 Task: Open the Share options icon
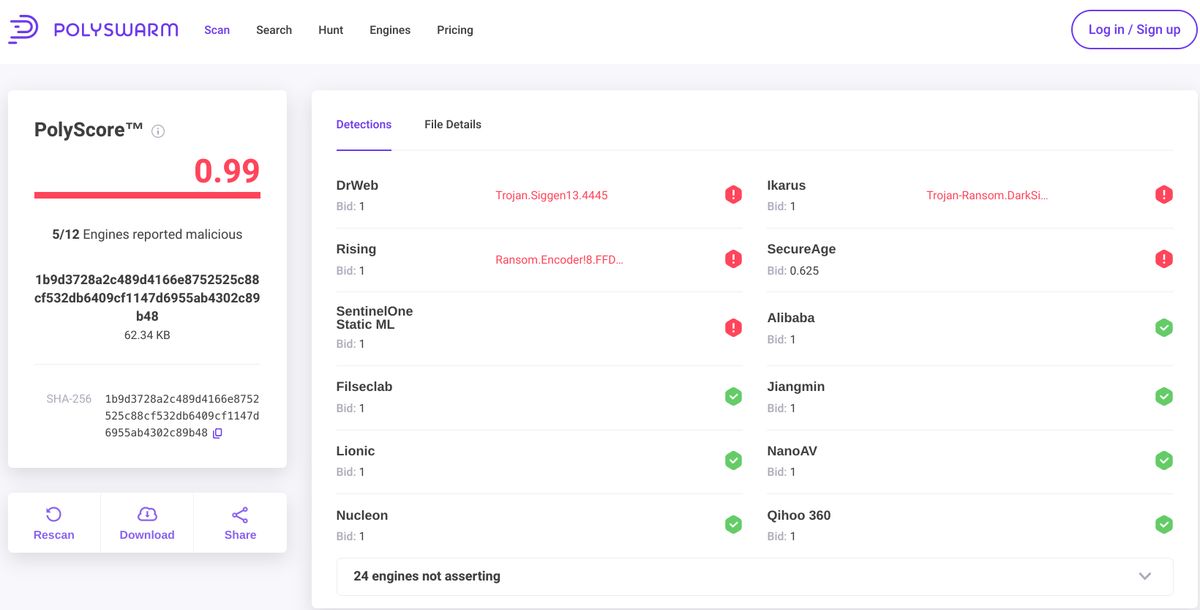[239, 513]
